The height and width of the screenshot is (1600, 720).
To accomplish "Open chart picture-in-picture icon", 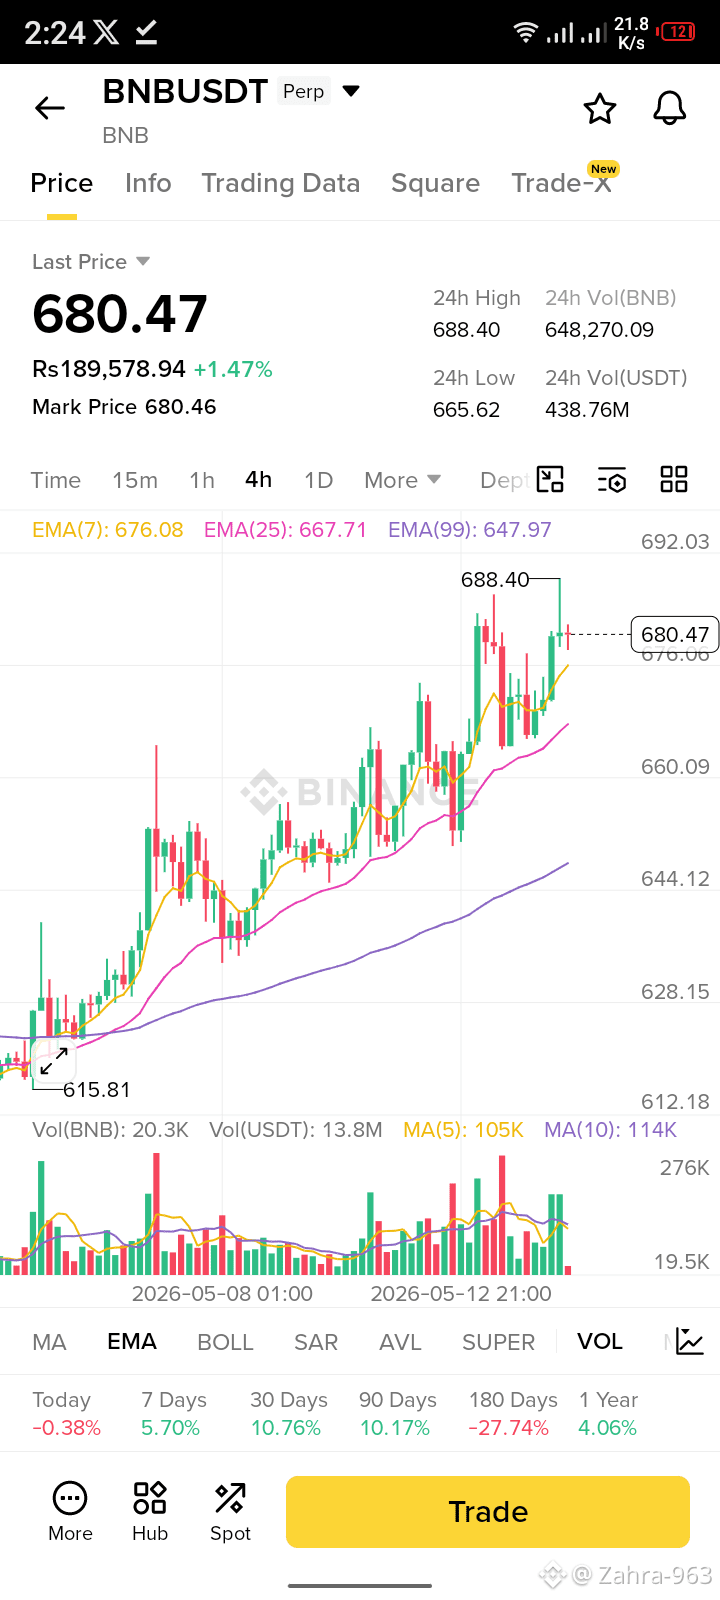I will (551, 480).
